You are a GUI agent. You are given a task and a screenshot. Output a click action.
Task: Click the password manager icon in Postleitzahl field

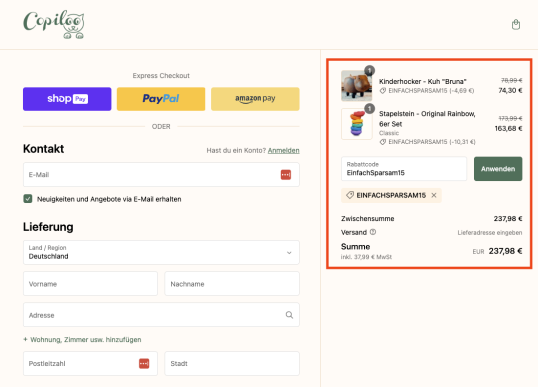[x=144, y=363]
